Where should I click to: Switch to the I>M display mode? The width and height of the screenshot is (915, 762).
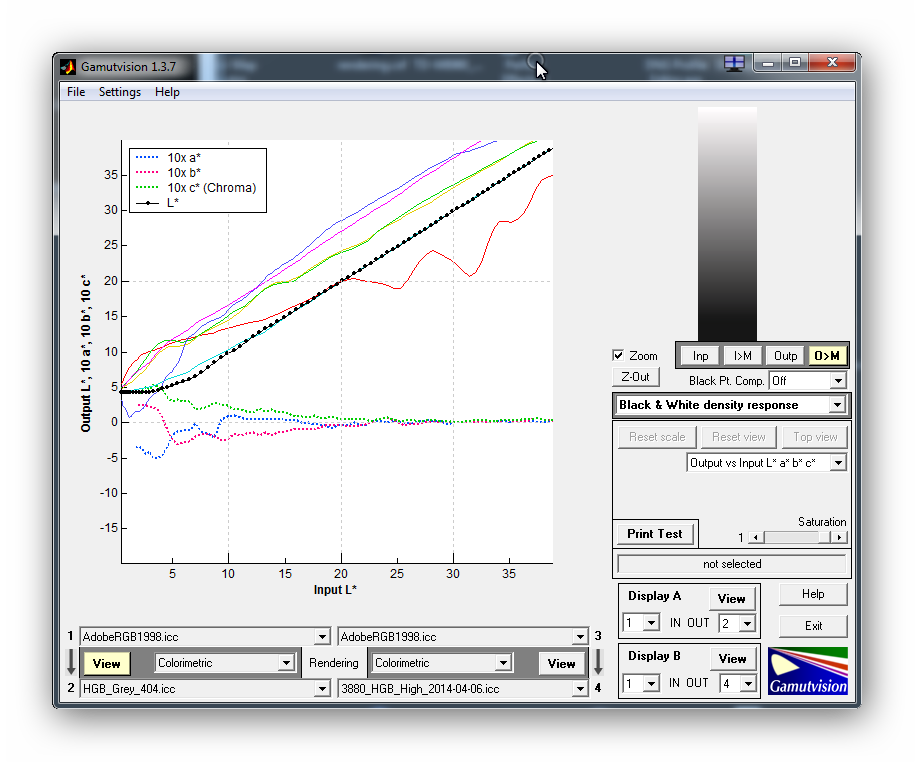tap(743, 356)
